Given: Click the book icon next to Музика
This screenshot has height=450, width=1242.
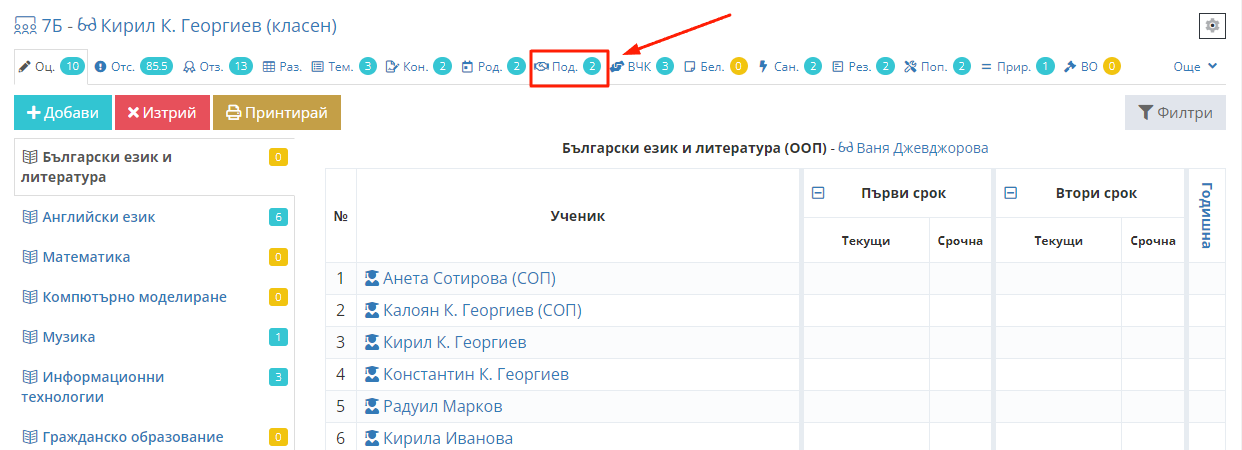Looking at the screenshot, I should click(x=30, y=337).
